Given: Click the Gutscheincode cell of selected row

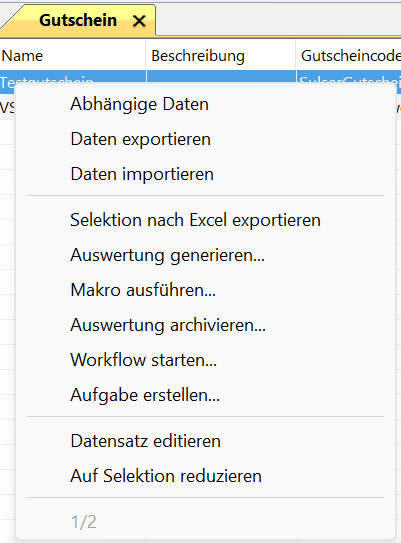Looking at the screenshot, I should [x=349, y=77].
